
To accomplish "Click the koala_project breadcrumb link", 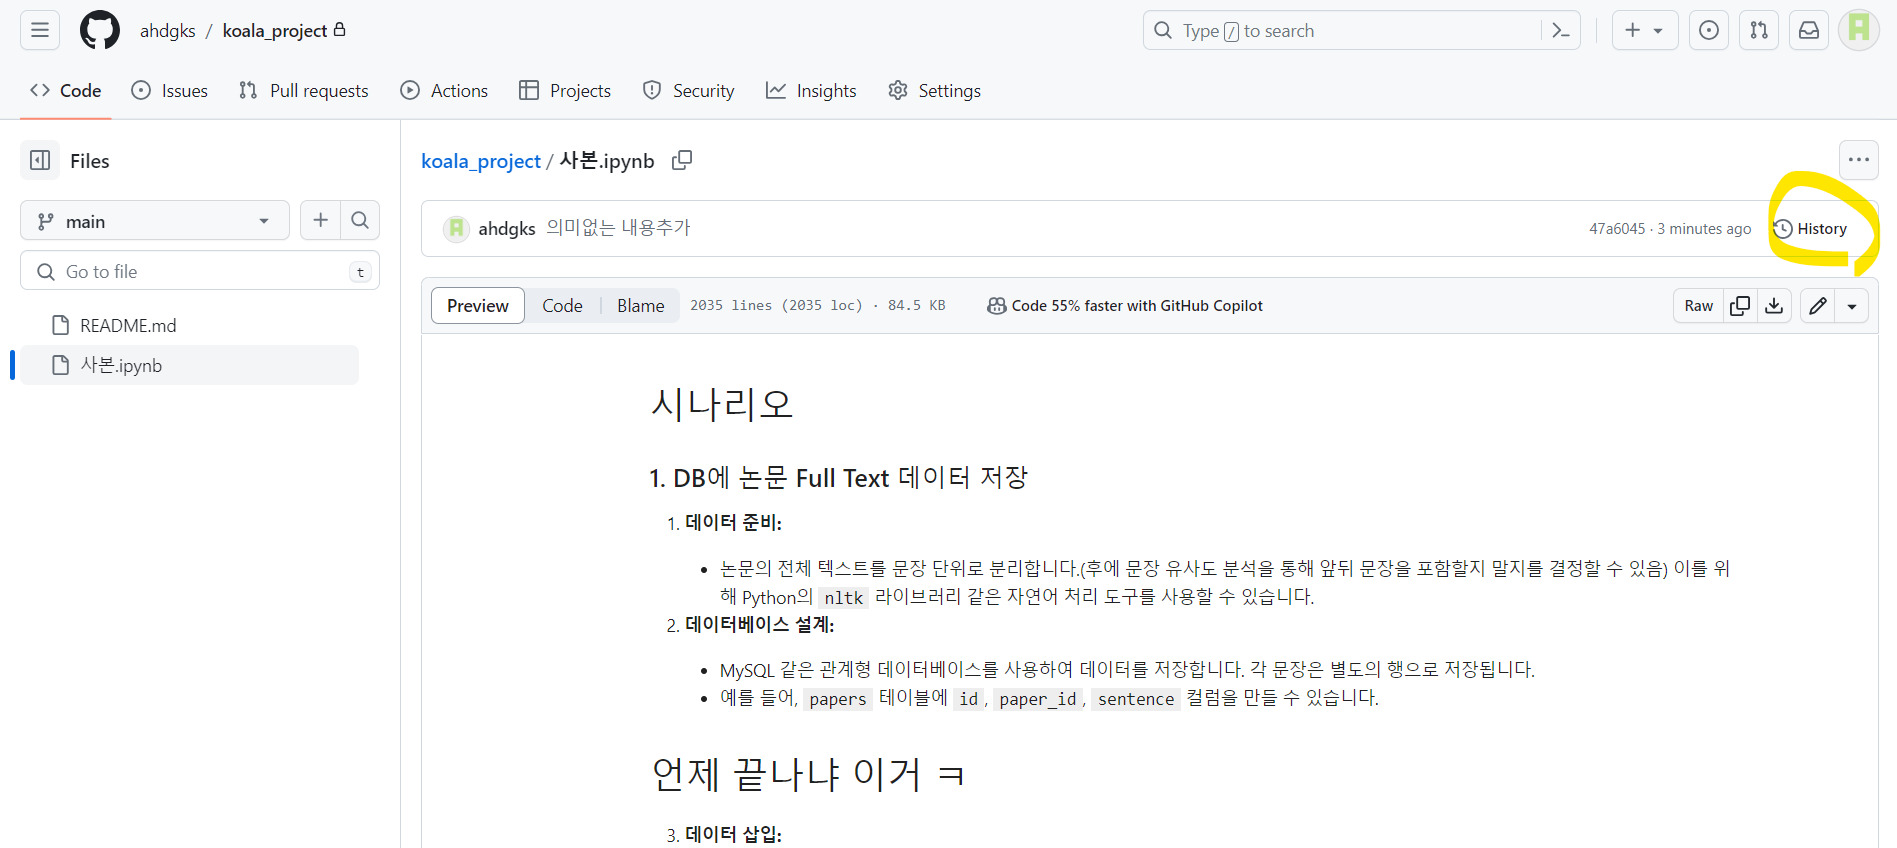I will 481,161.
